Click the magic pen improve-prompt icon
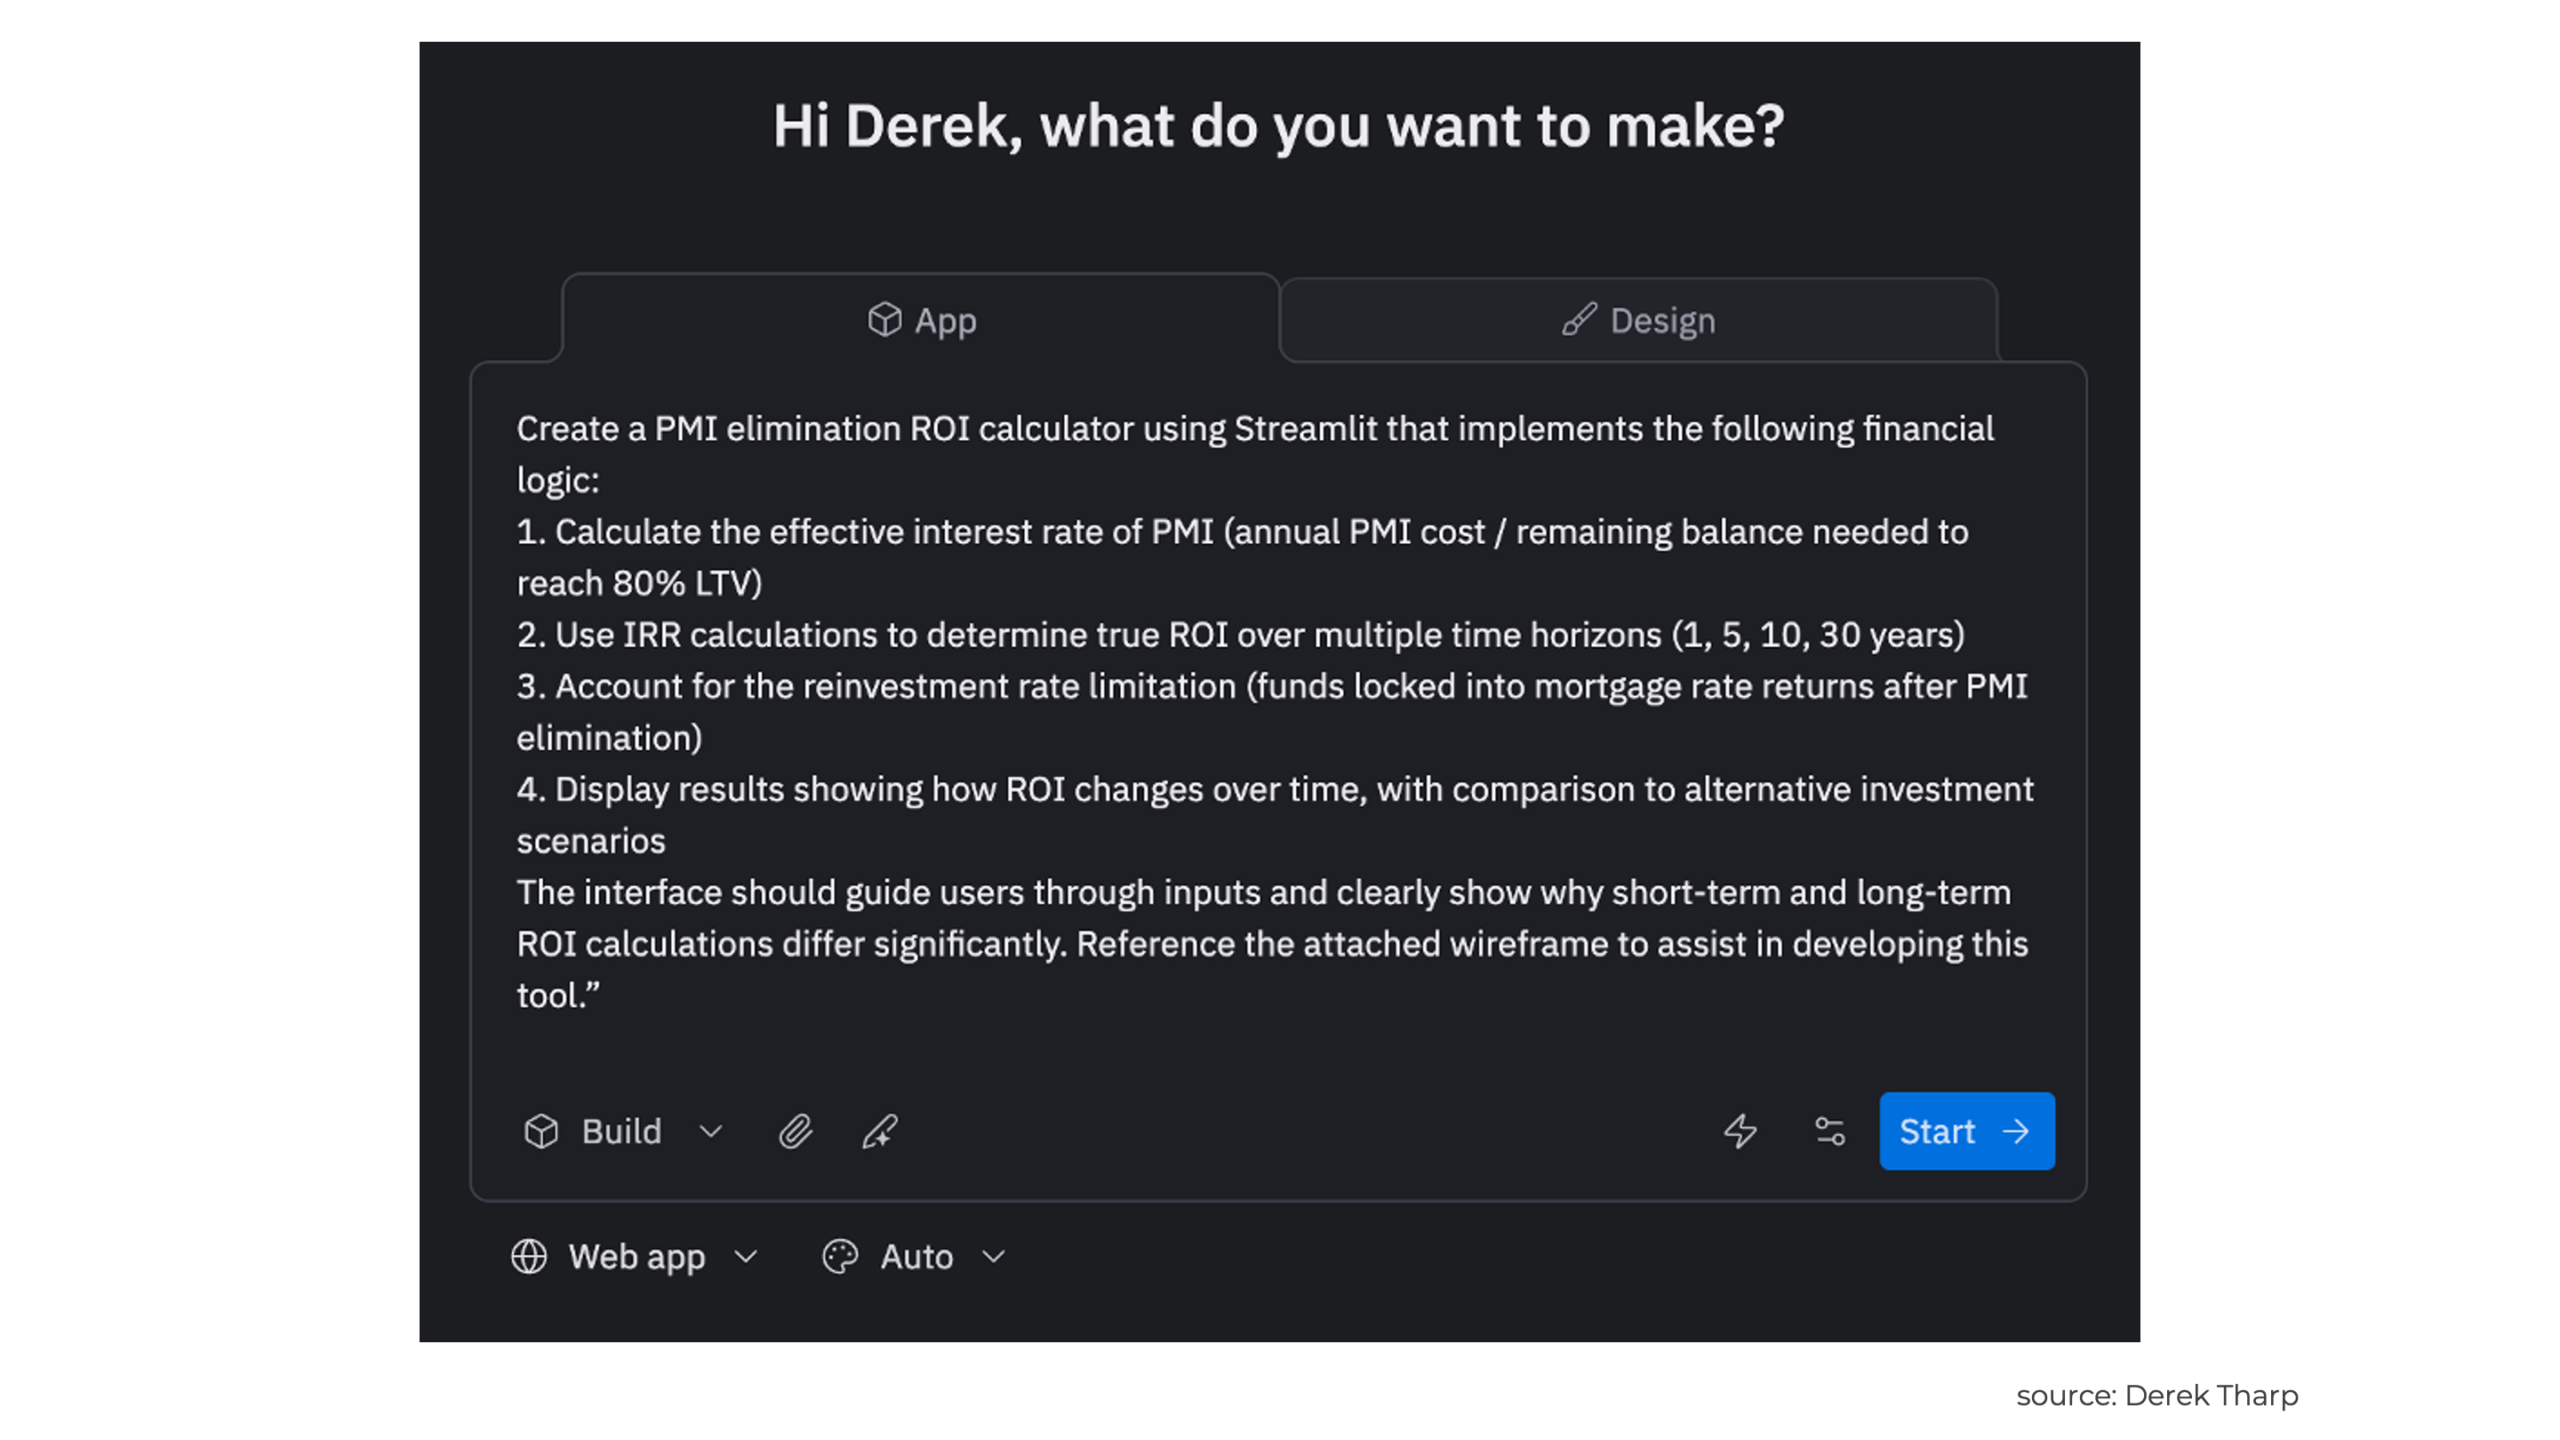2560x1440 pixels. [x=880, y=1131]
